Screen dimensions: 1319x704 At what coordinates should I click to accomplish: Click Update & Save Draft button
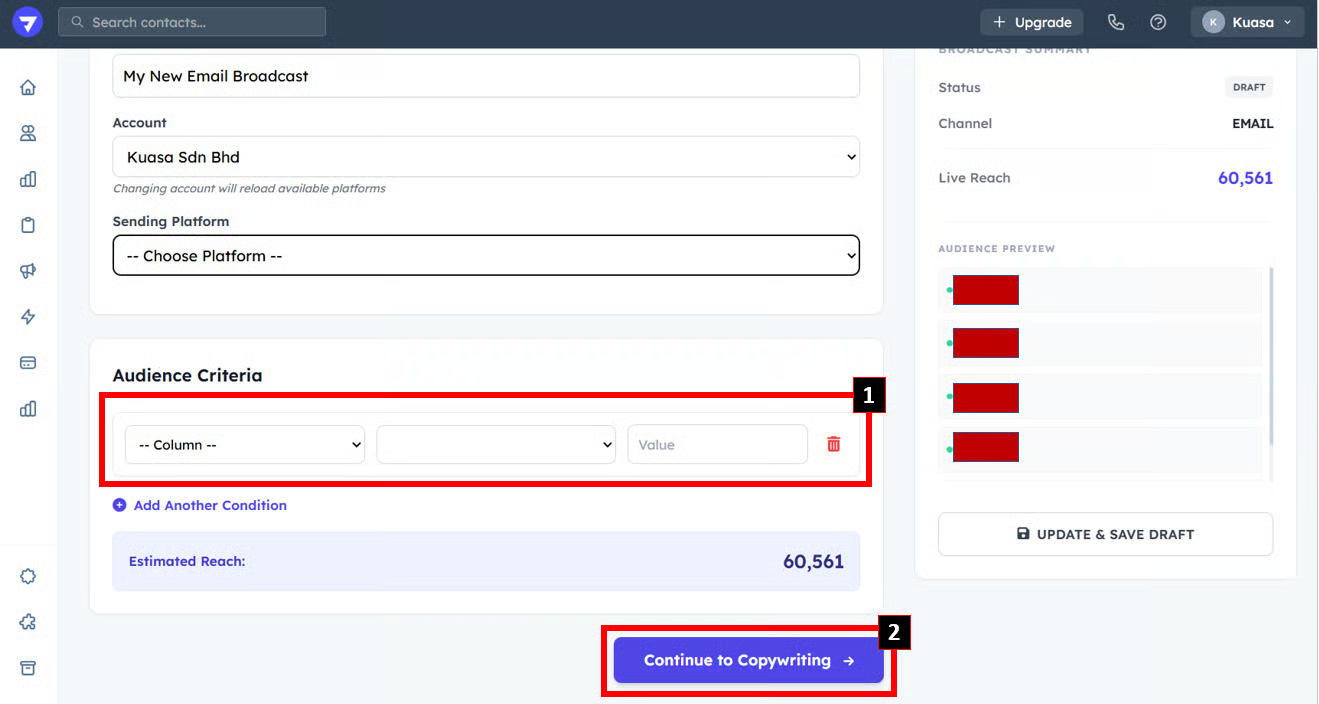(1105, 534)
